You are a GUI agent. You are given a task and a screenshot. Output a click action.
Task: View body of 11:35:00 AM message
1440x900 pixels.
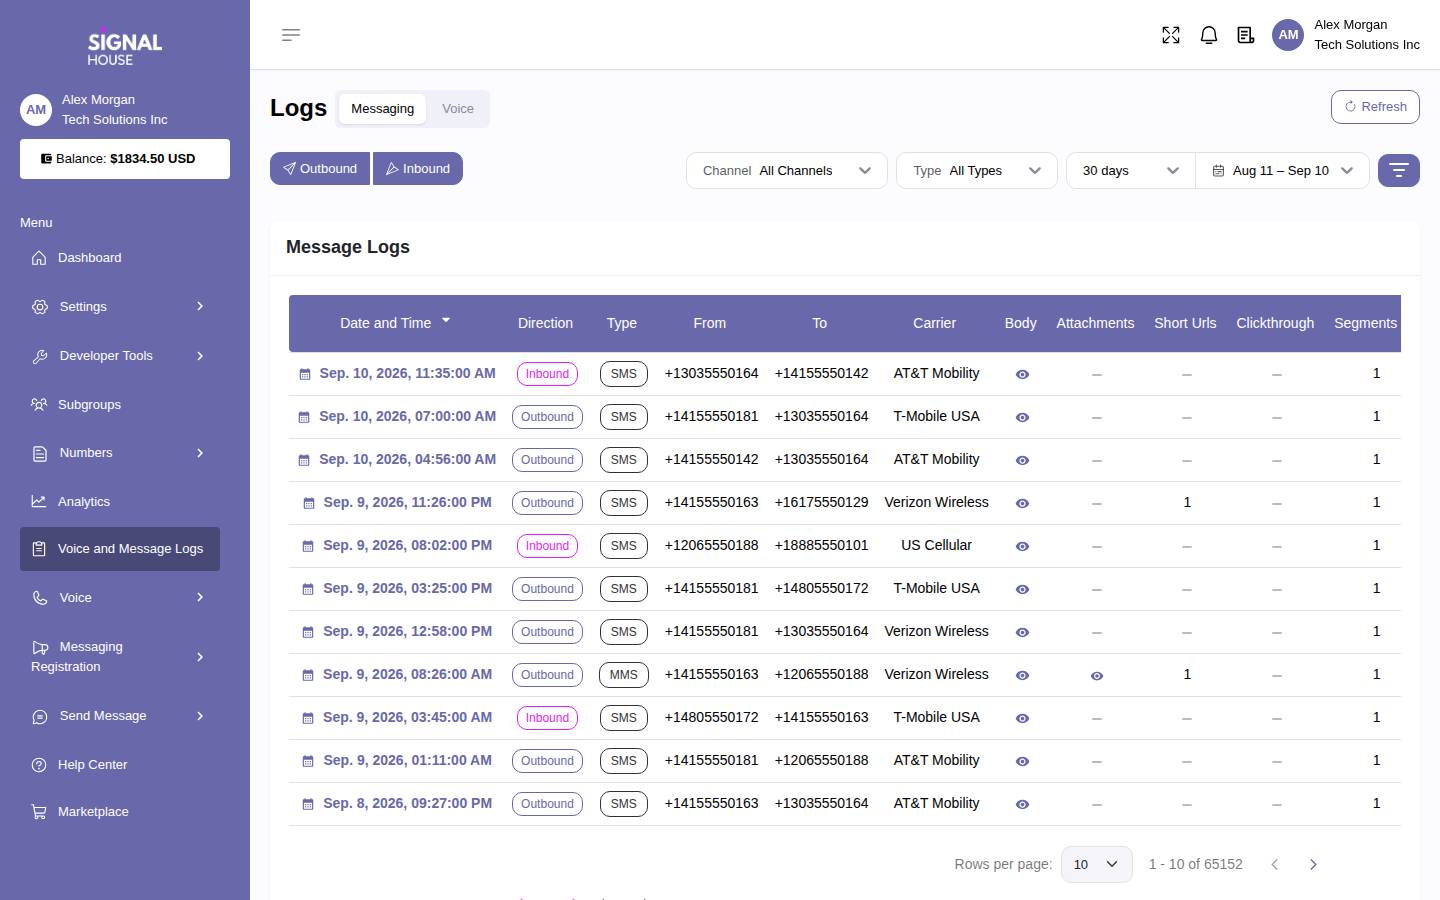(x=1022, y=374)
